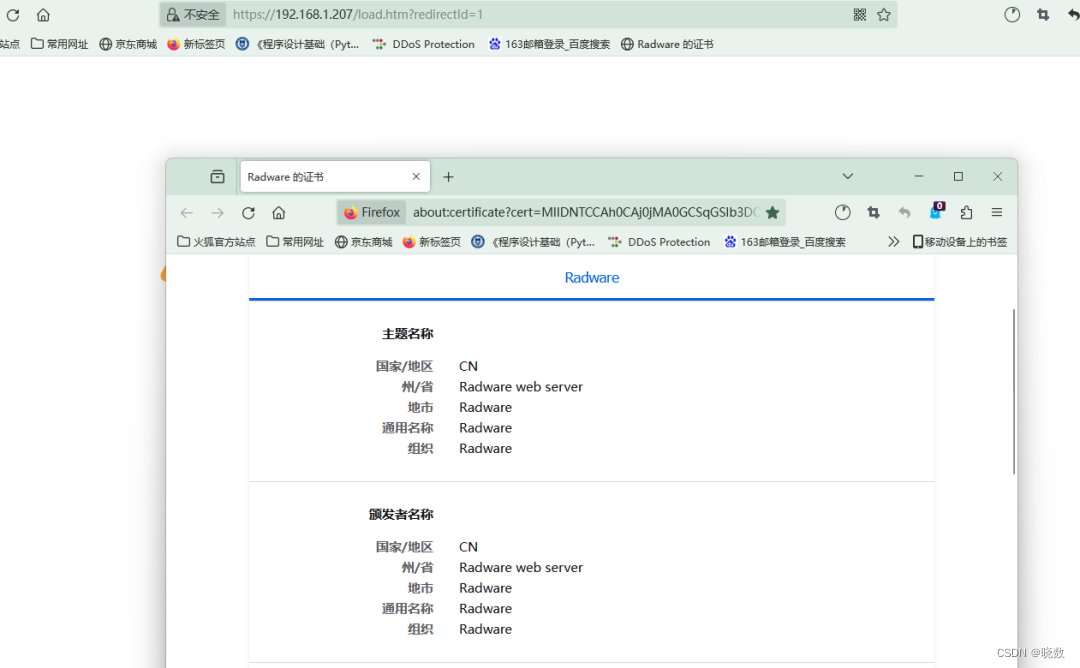The width and height of the screenshot is (1080, 668).
Task: Go forward in front Firefox window
Action: tap(218, 213)
